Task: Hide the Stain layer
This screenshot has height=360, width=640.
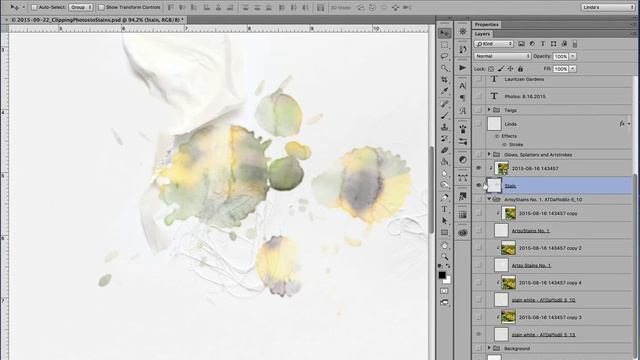Action: (x=479, y=185)
